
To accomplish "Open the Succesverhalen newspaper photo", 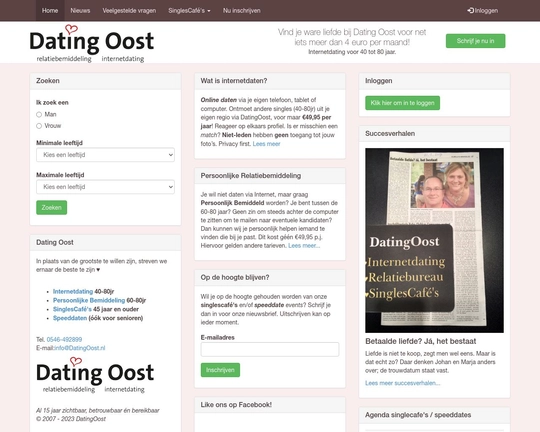I will pyautogui.click(x=434, y=240).
